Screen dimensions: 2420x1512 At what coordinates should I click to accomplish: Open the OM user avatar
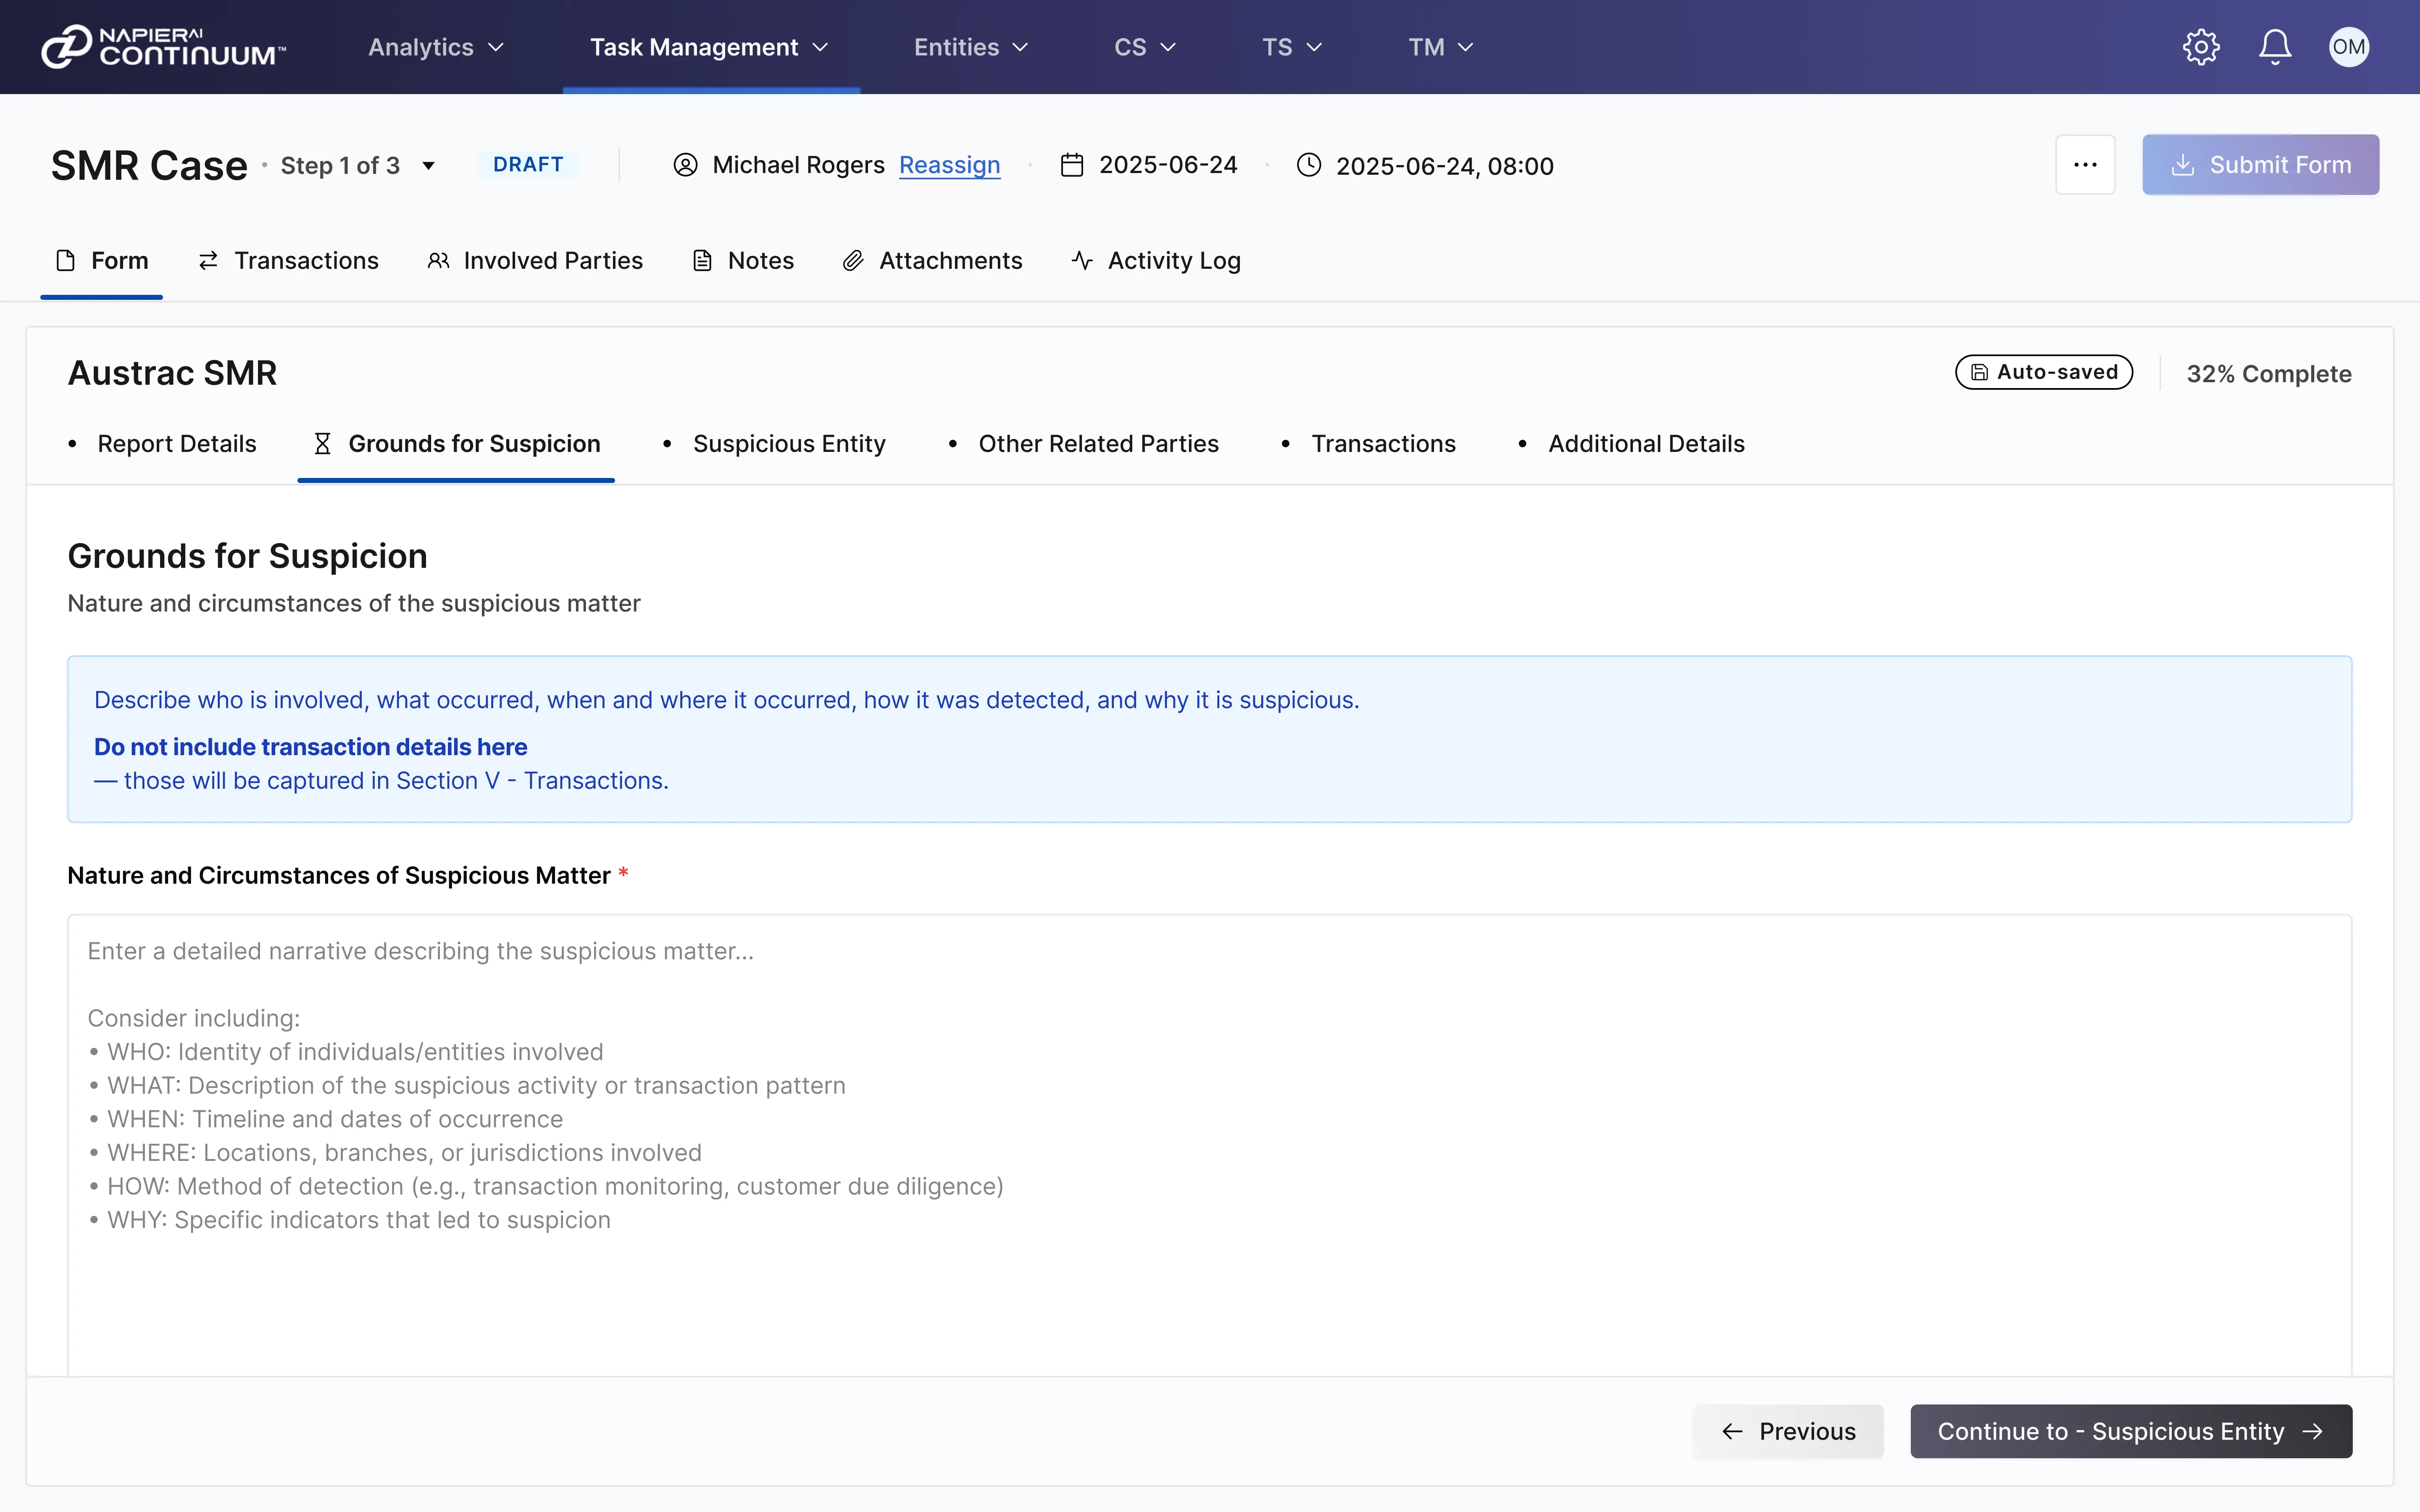(x=2348, y=47)
